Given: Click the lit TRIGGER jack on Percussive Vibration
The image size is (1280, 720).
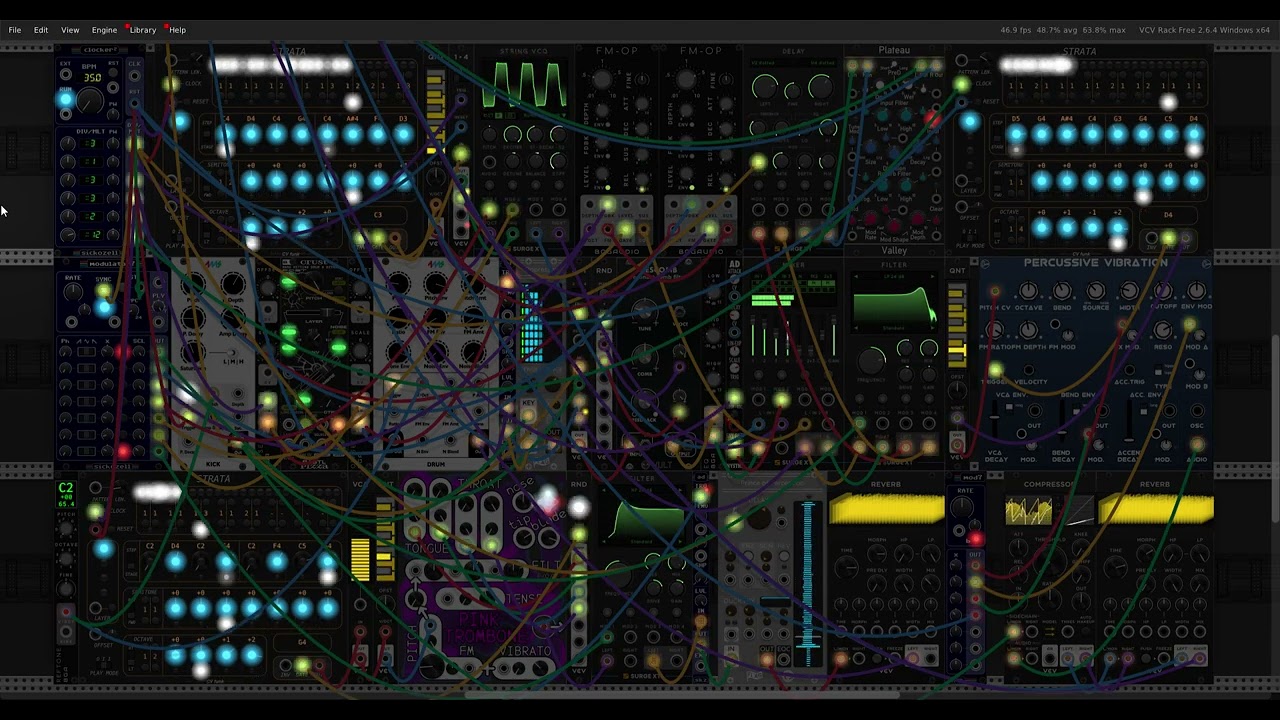Looking at the screenshot, I should (x=995, y=371).
